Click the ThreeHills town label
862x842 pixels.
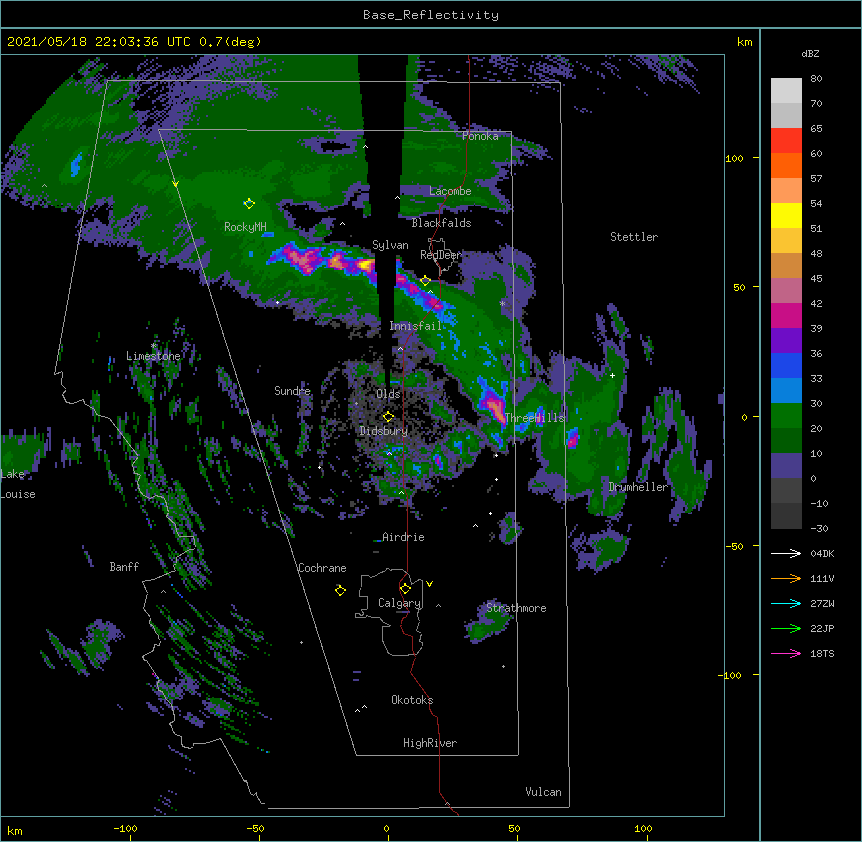[535, 418]
